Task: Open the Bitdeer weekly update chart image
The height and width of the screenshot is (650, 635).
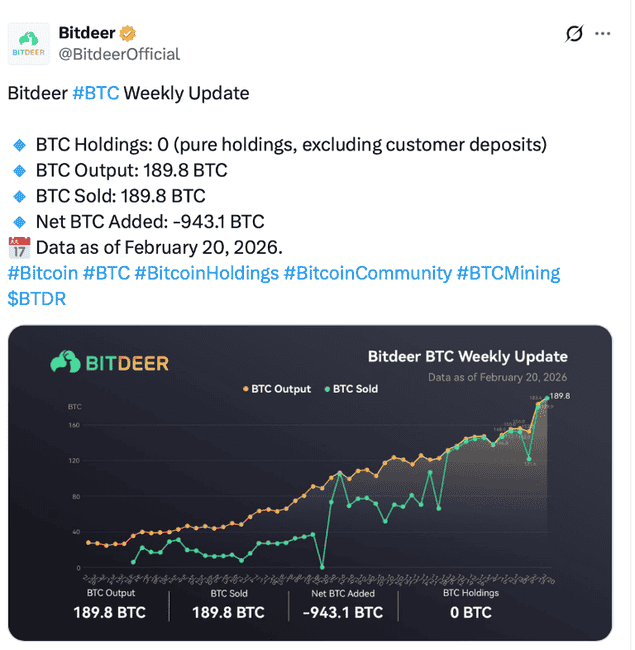Action: (x=310, y=483)
